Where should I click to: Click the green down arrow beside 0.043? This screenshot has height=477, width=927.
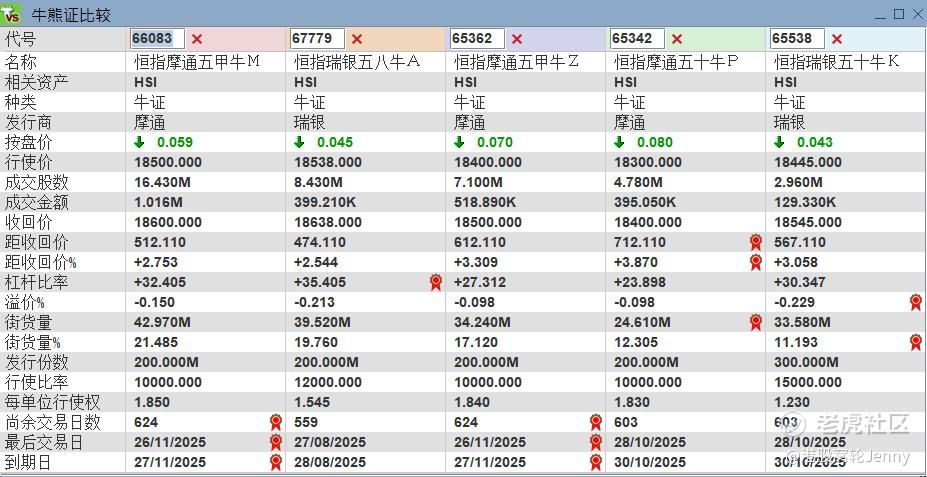point(779,142)
